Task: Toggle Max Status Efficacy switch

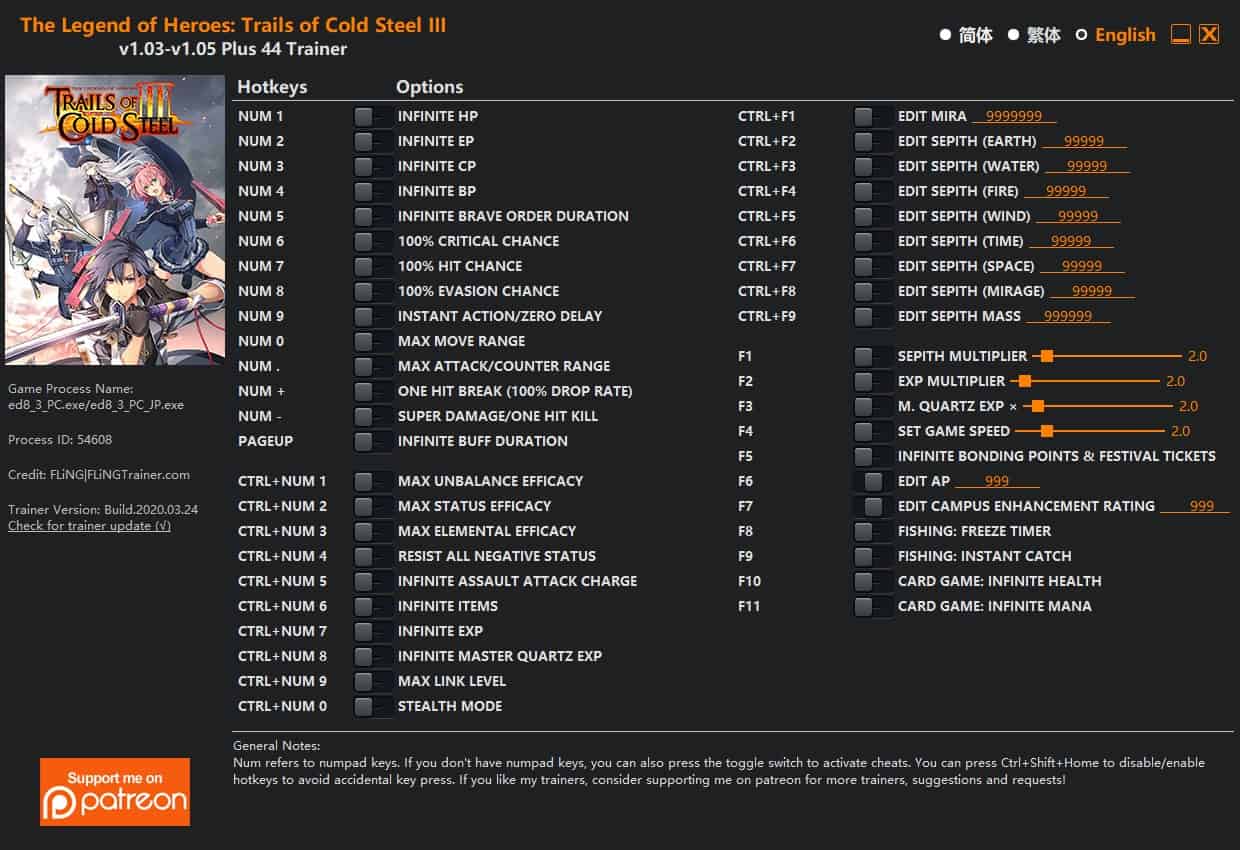Action: tap(373, 507)
